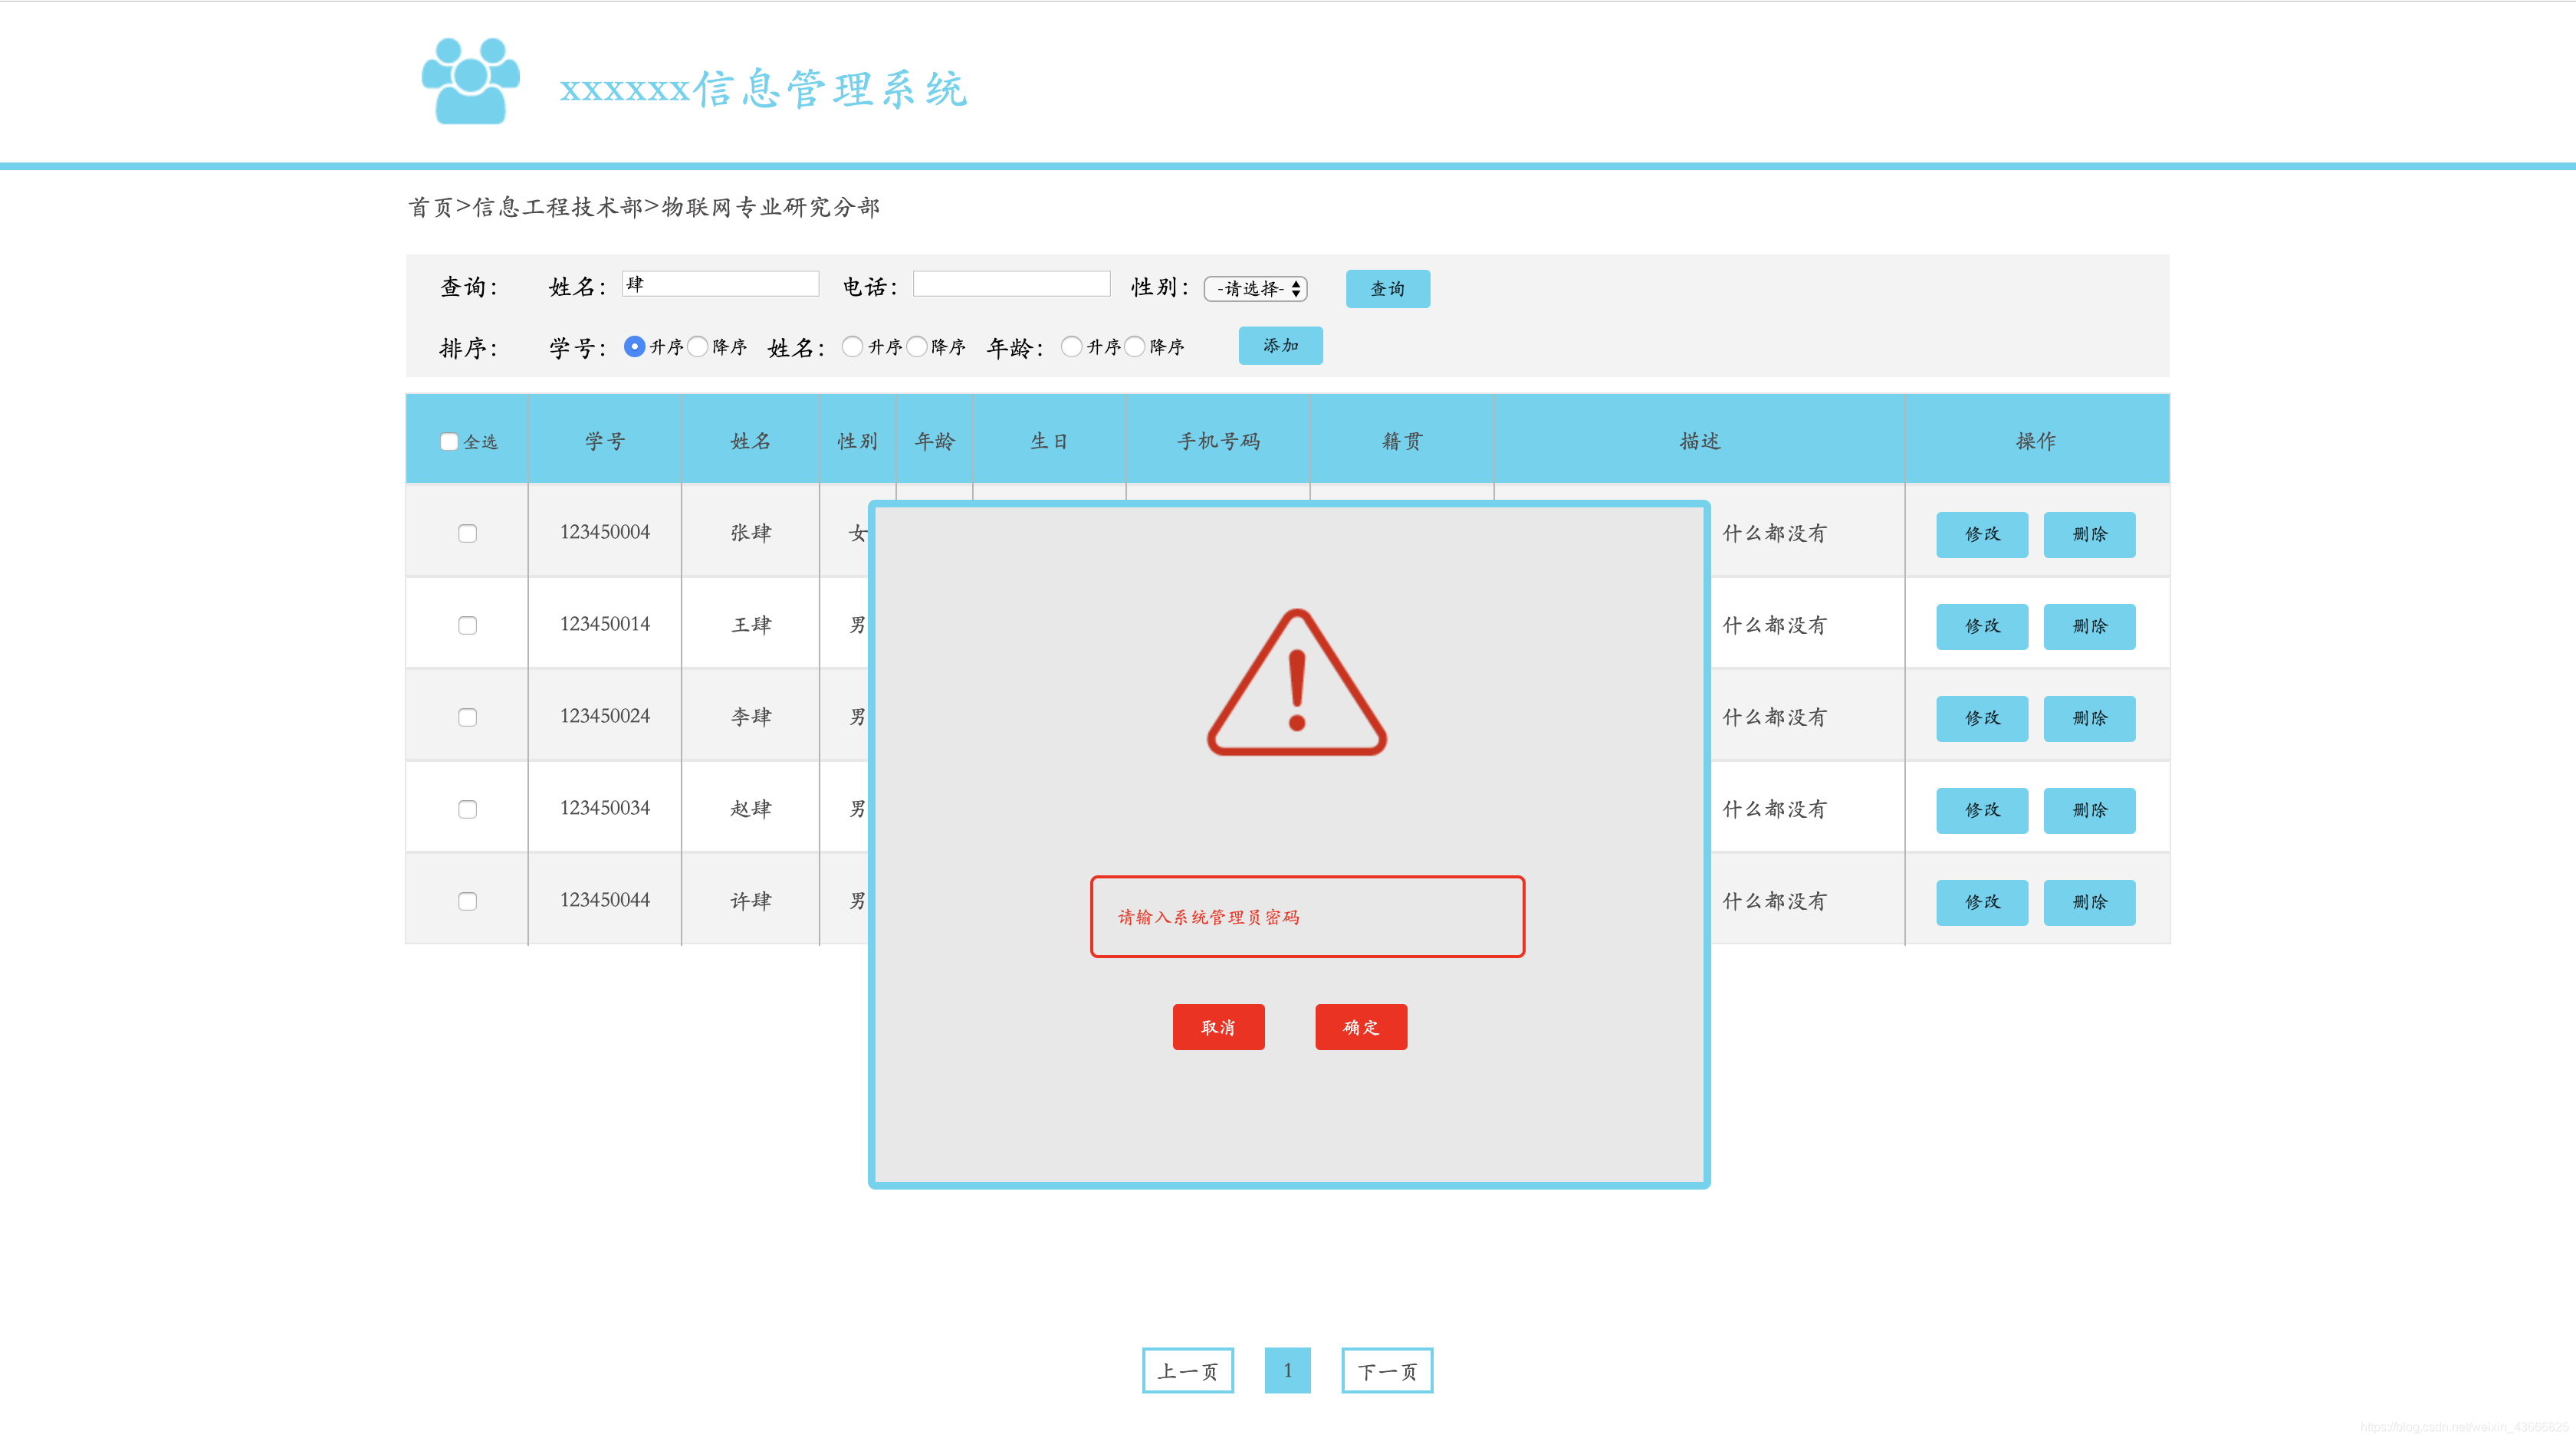This screenshot has height=1441, width=2576.
Task: Click student ID cell 123450004
Action: point(605,532)
